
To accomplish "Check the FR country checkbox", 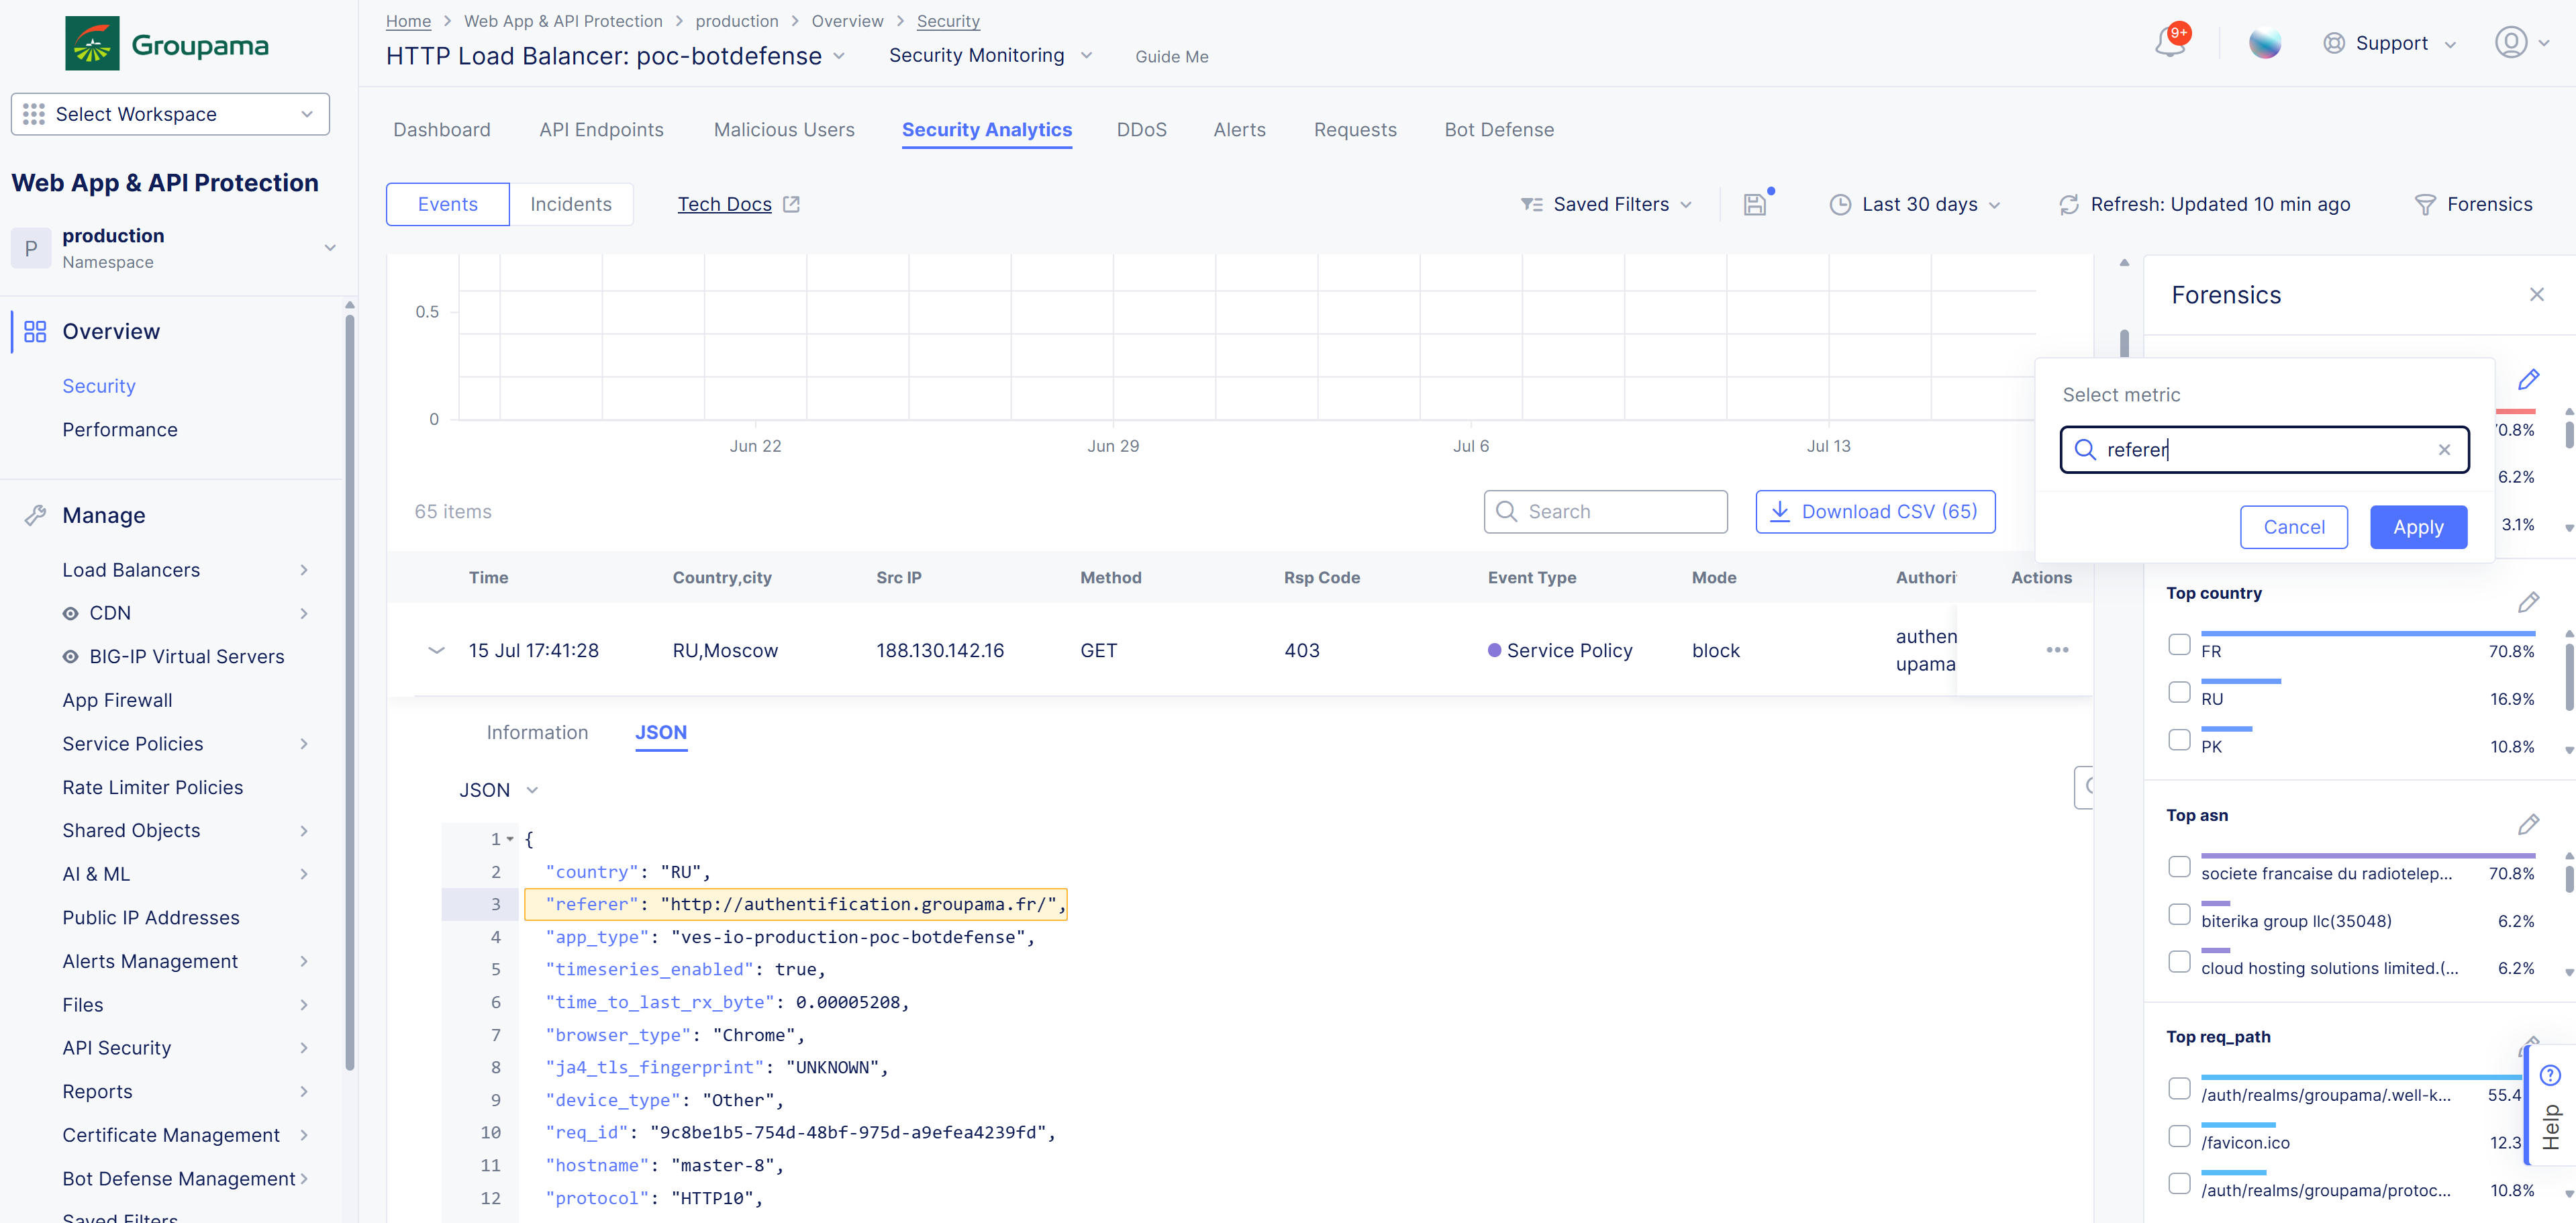I will 2179,644.
